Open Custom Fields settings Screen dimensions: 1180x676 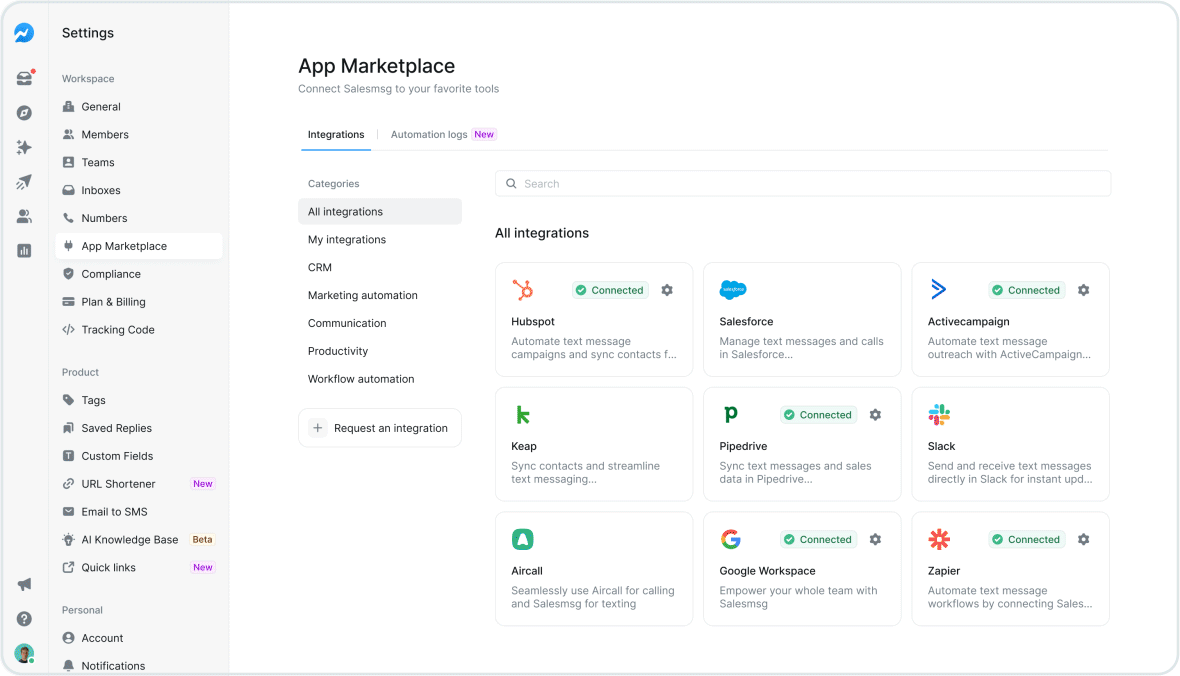[138, 456]
